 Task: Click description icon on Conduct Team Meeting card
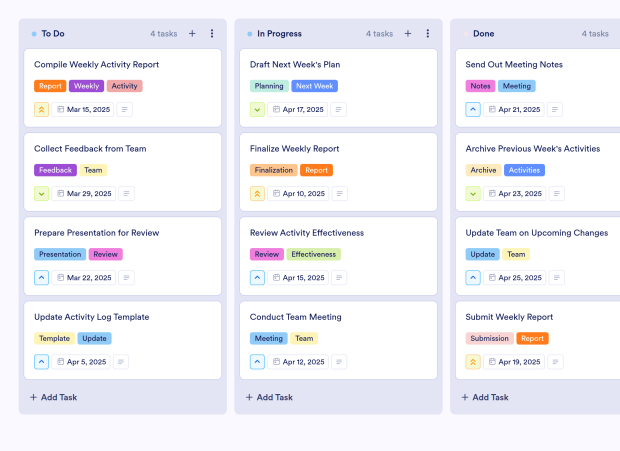tap(342, 362)
